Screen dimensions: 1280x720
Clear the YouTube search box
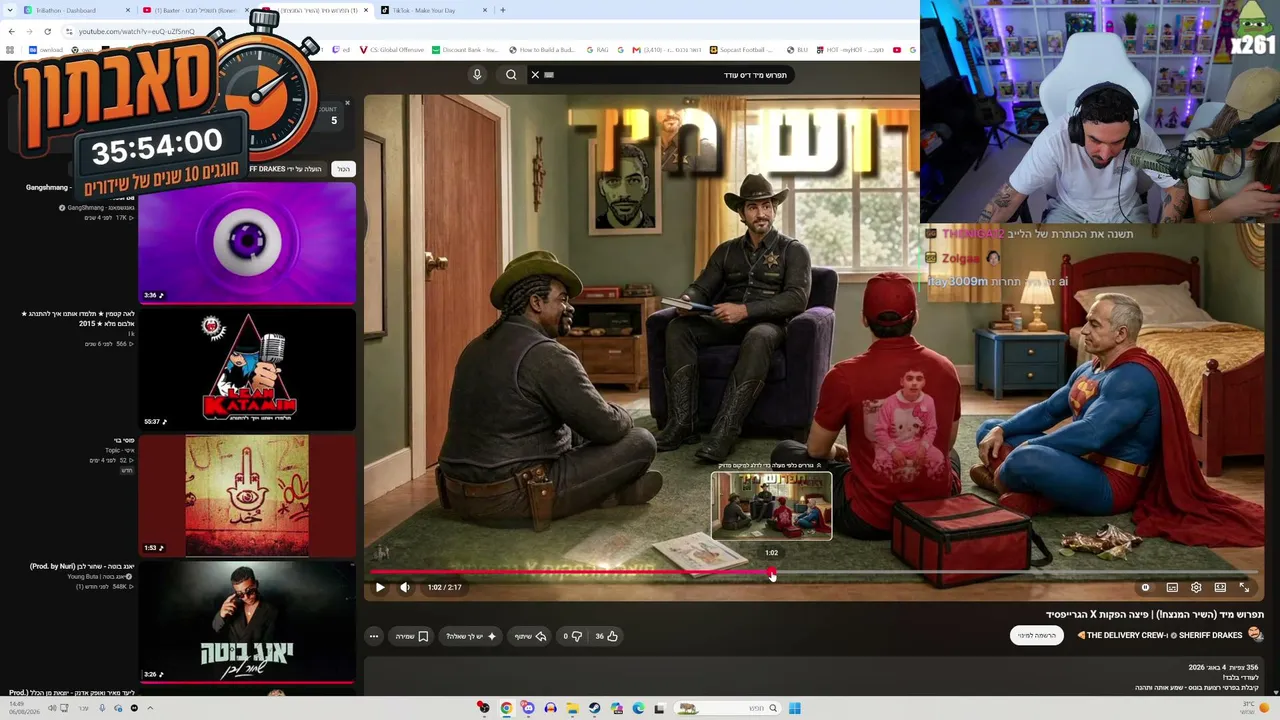(x=535, y=75)
